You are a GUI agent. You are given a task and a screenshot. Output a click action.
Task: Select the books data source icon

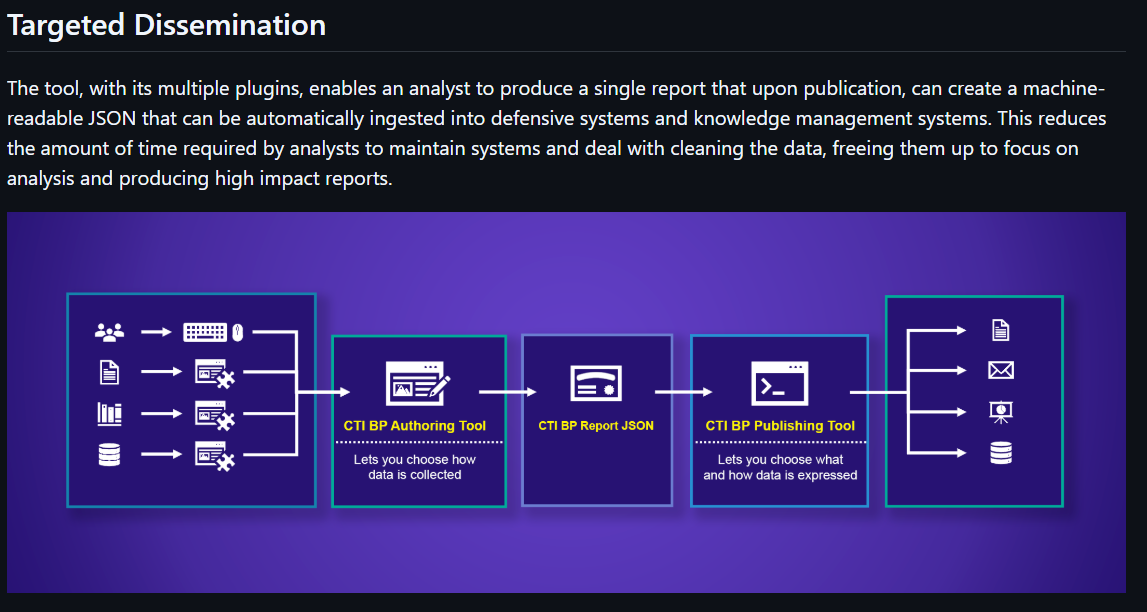click(x=108, y=412)
